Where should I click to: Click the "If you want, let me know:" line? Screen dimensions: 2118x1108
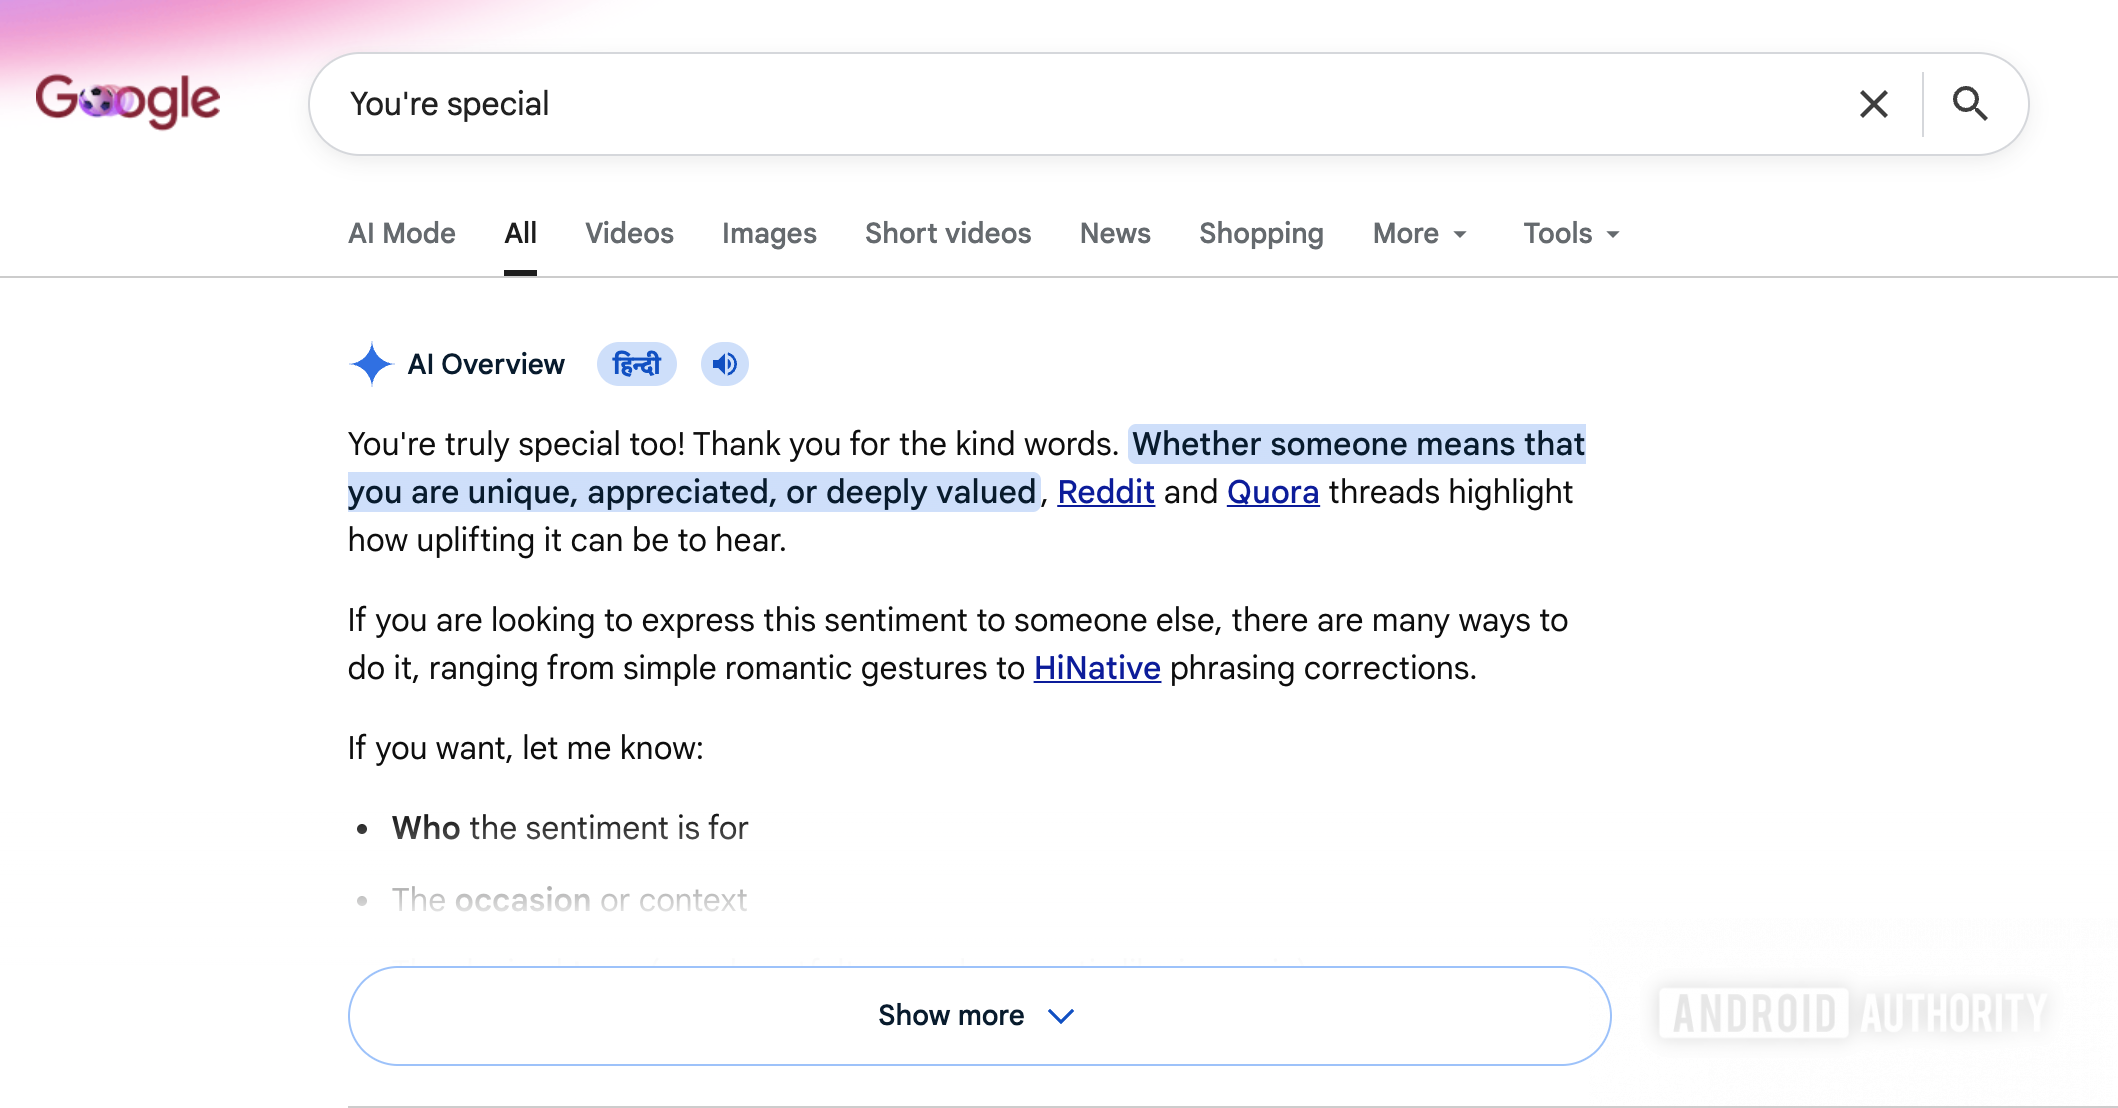point(526,748)
